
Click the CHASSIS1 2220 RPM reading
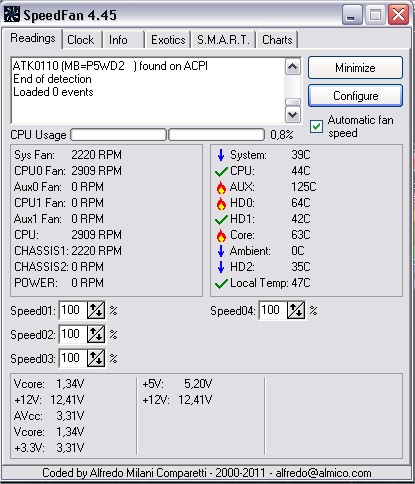pyautogui.click(x=68, y=251)
